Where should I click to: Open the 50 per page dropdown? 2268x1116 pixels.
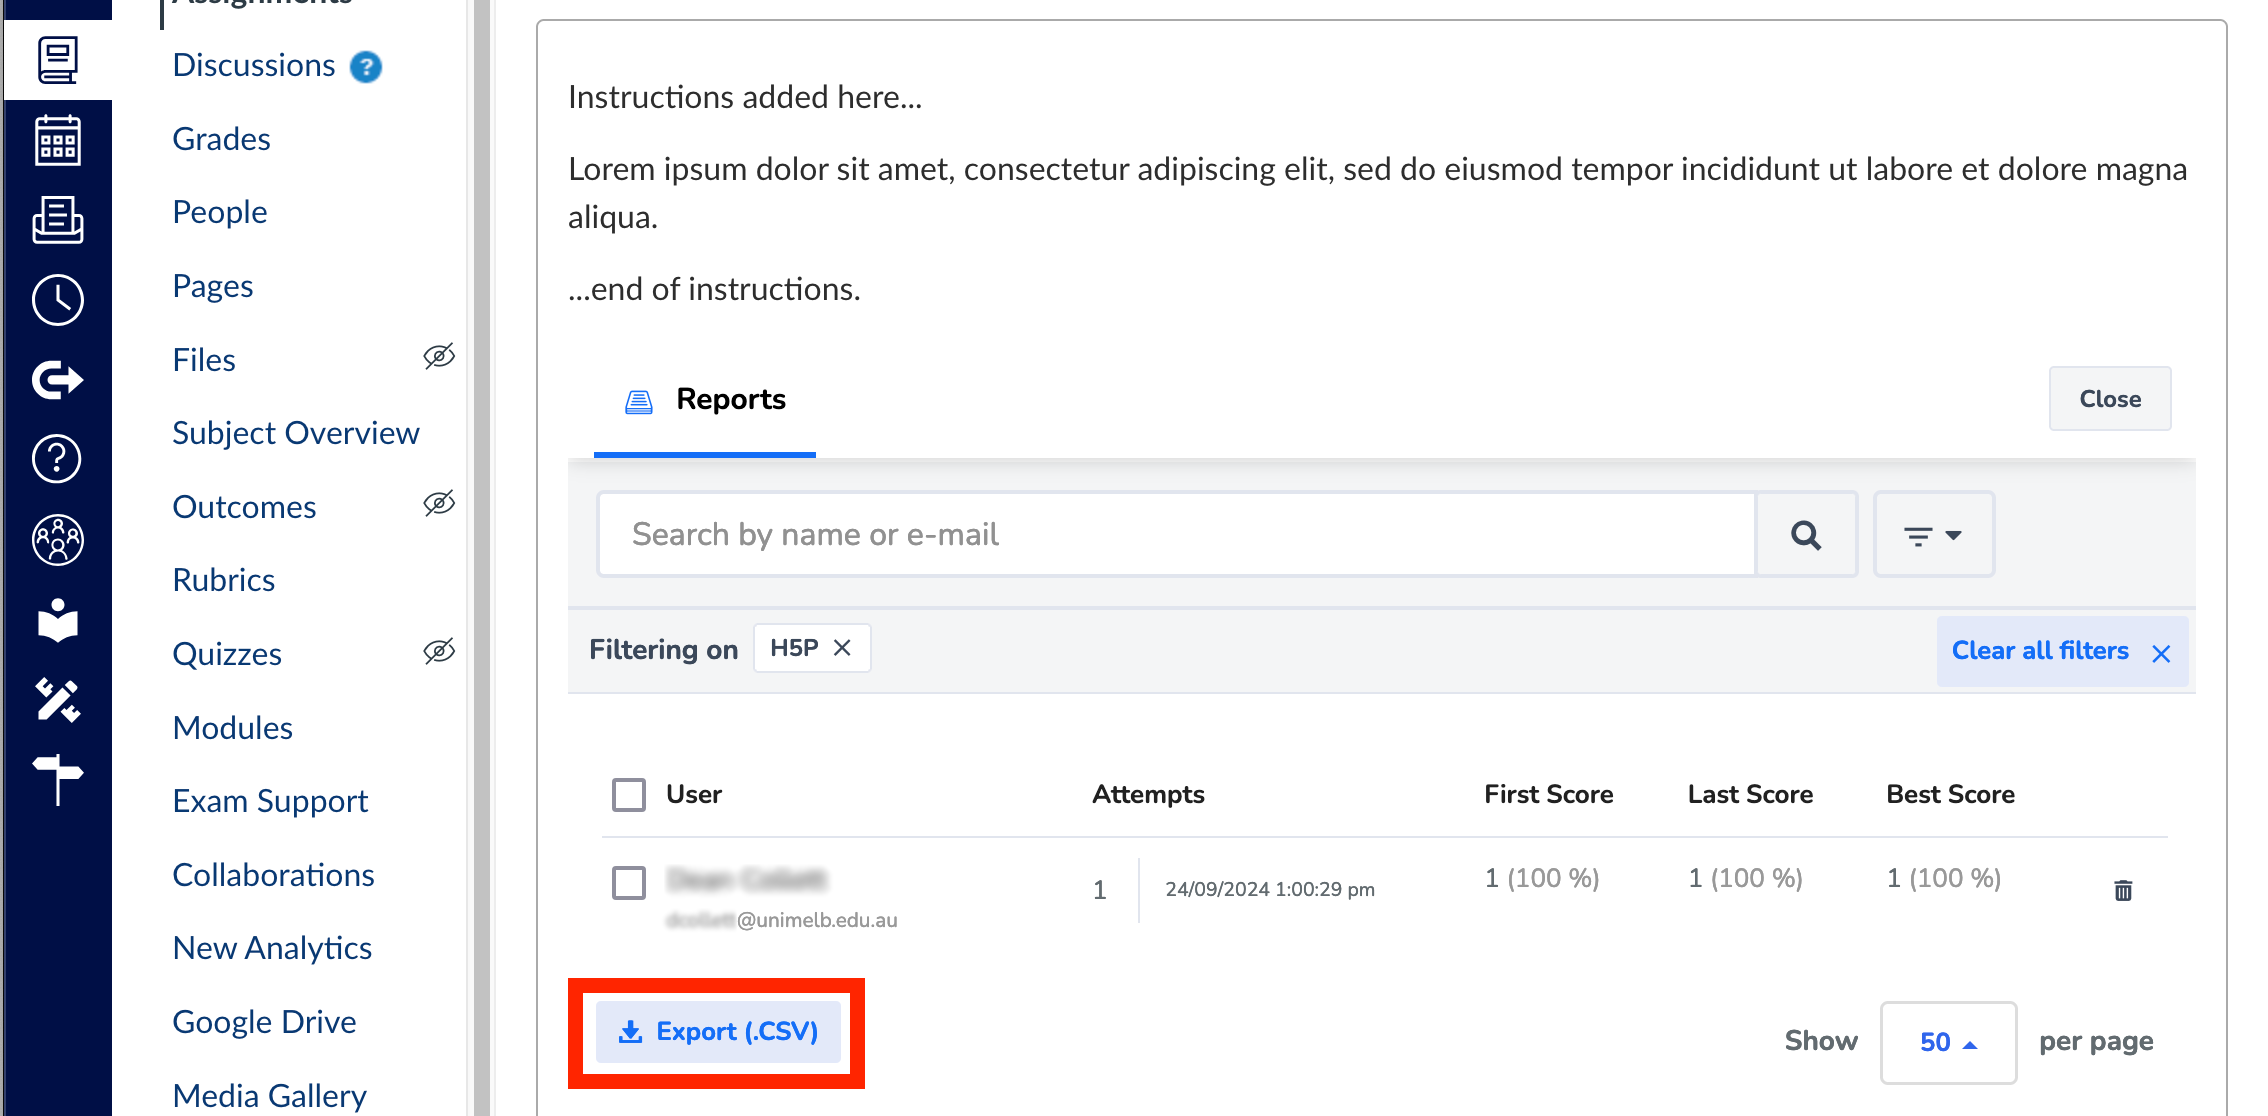1948,1042
